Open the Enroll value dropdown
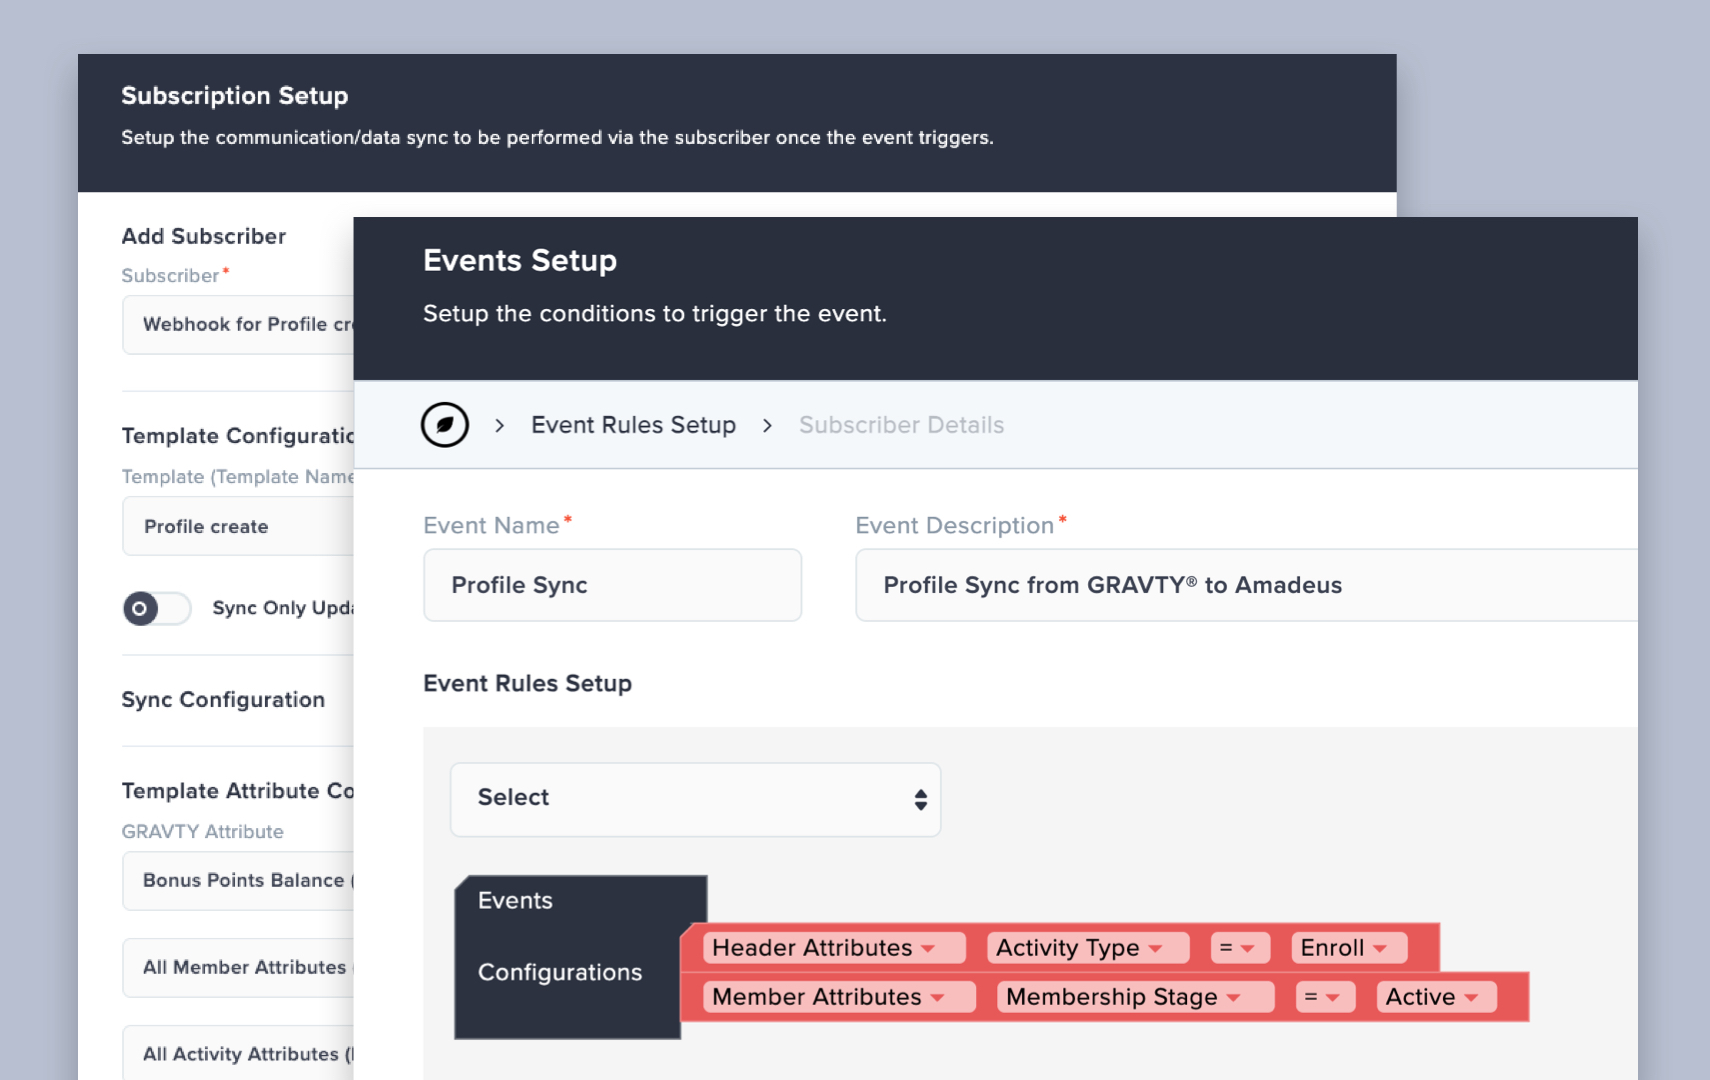1710x1080 pixels. tap(1349, 947)
